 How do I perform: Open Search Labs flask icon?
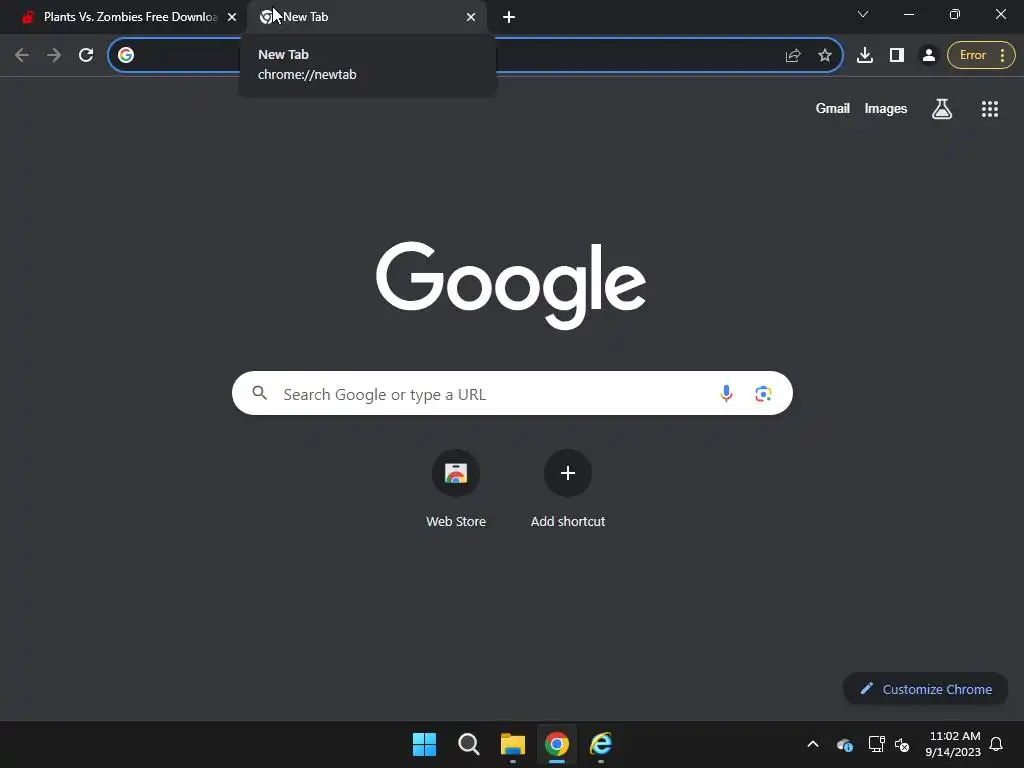tap(942, 108)
